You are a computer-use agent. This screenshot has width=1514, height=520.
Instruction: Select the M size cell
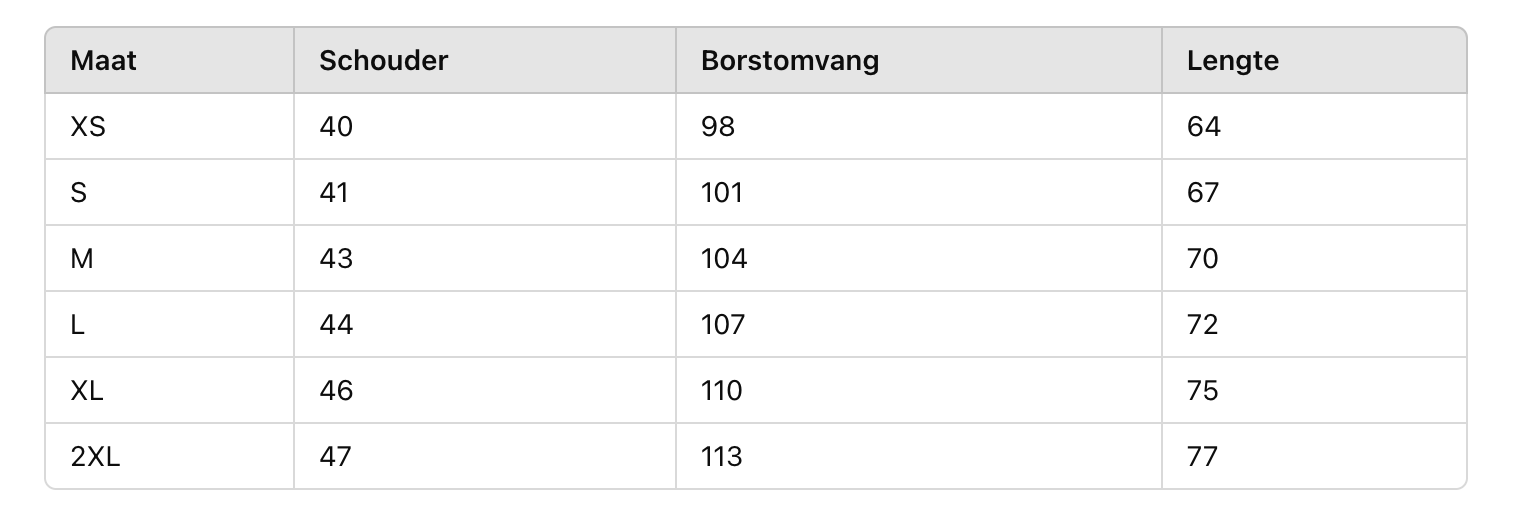pyautogui.click(x=82, y=259)
